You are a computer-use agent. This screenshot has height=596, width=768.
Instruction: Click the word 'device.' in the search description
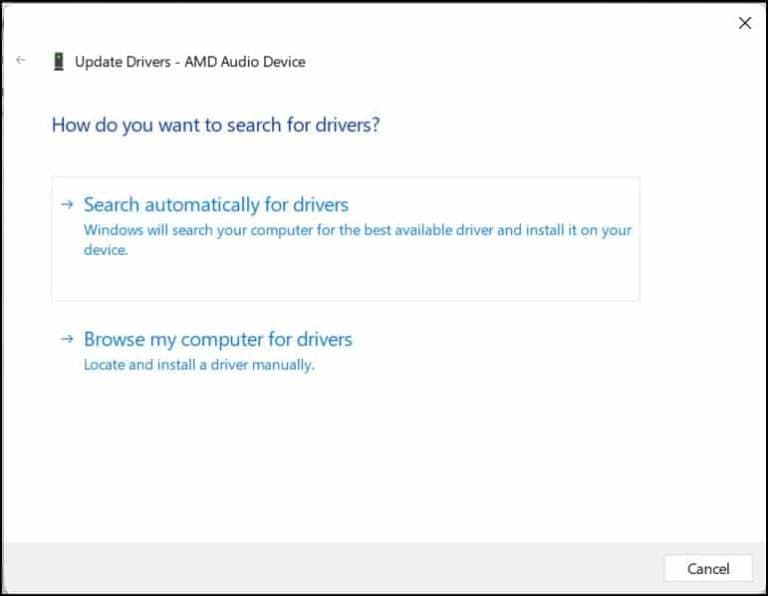coord(106,250)
